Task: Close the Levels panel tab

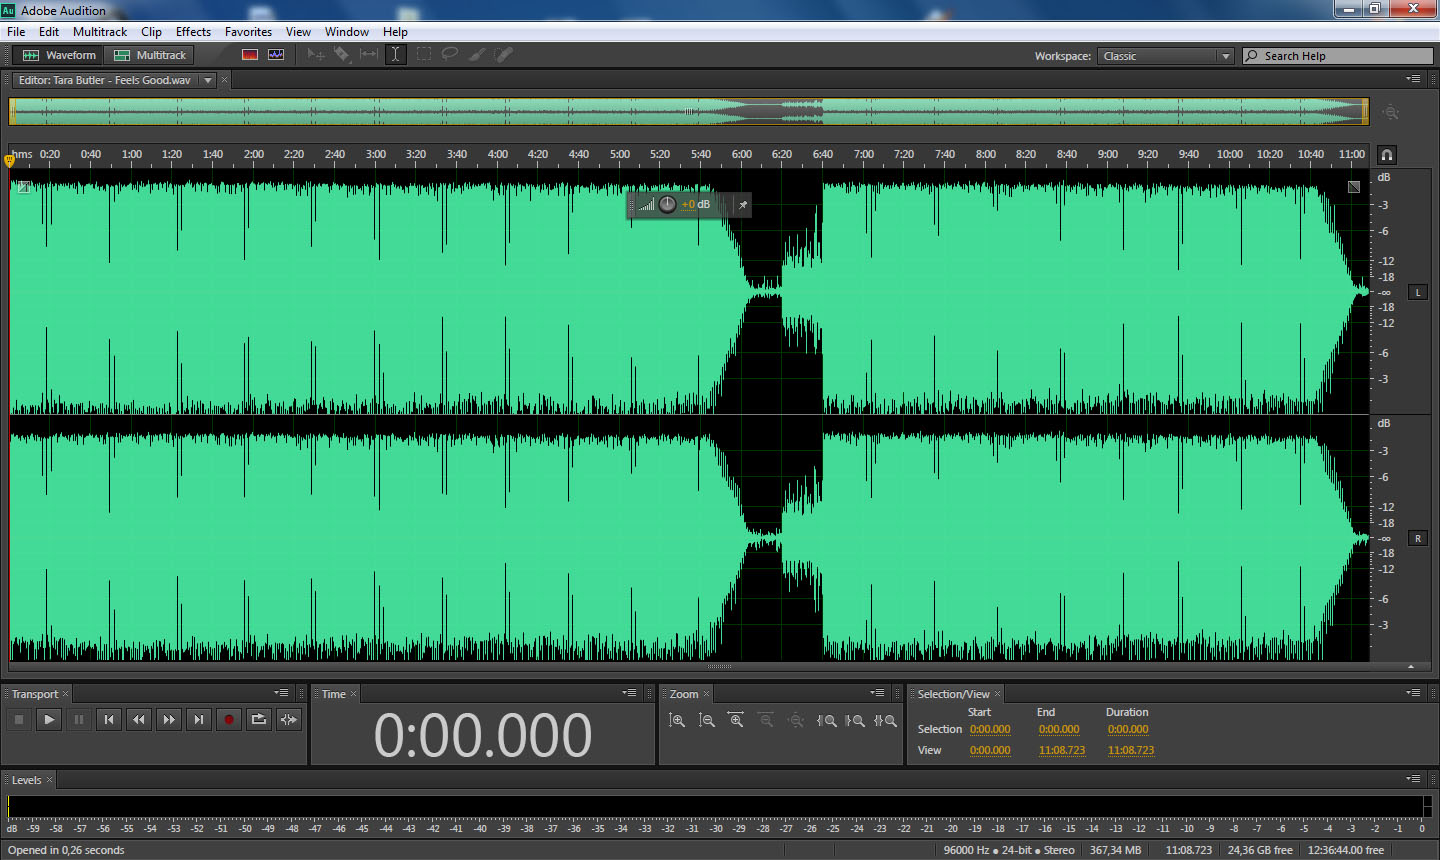Action: coord(49,780)
